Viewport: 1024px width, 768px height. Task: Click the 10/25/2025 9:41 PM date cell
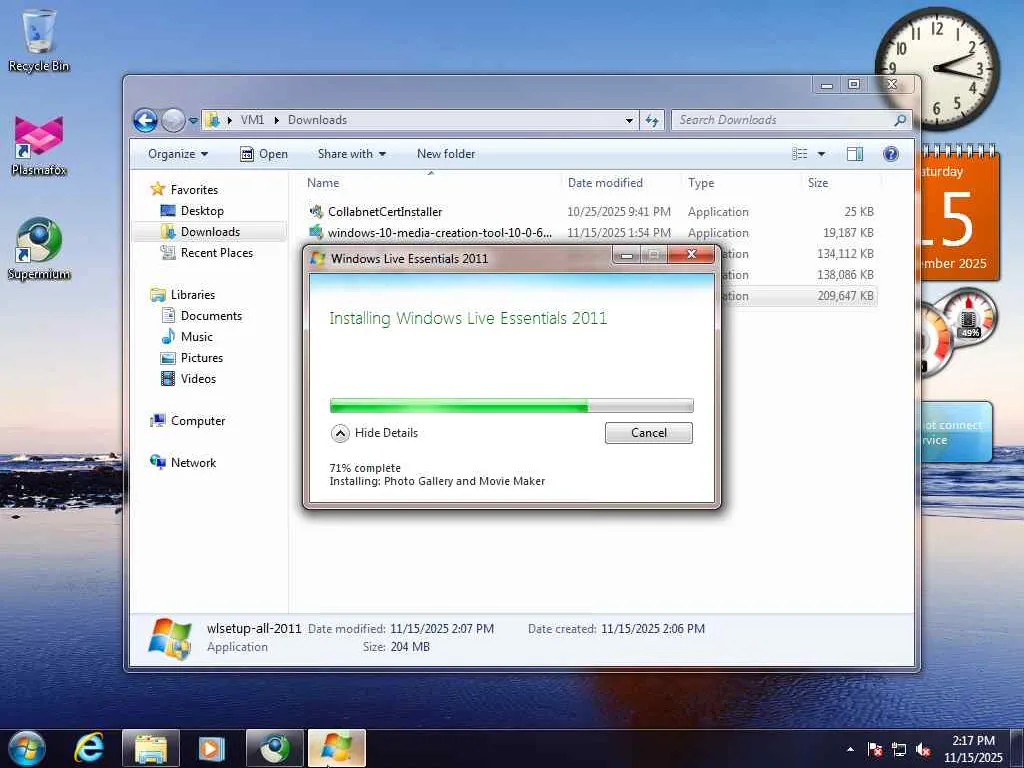[618, 212]
